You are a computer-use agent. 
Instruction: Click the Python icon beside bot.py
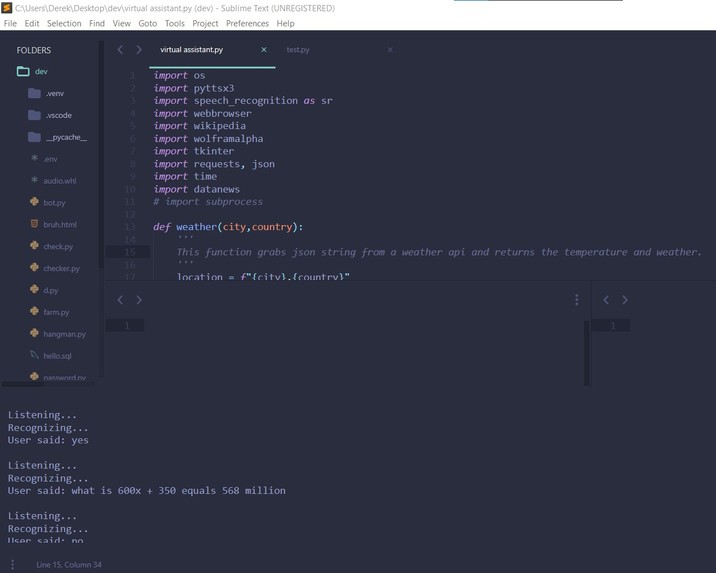coord(34,201)
